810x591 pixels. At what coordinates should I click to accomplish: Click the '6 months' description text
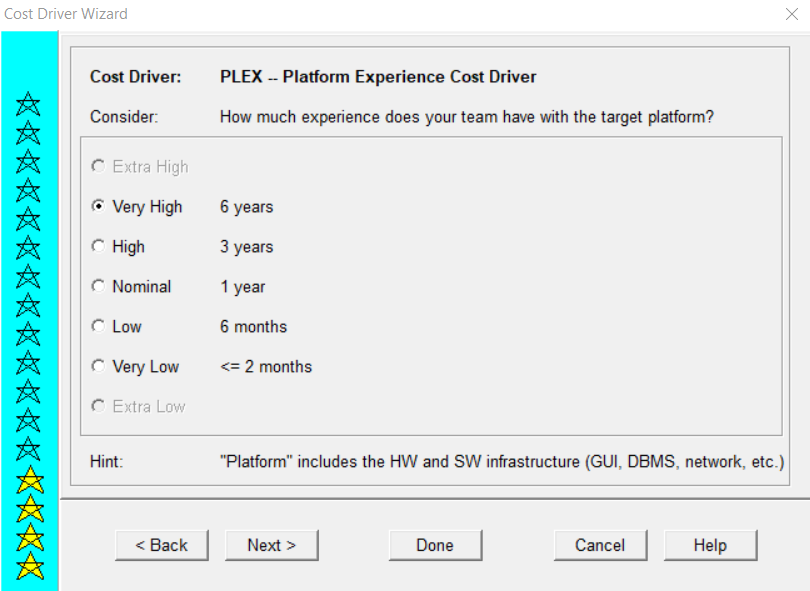click(x=253, y=326)
